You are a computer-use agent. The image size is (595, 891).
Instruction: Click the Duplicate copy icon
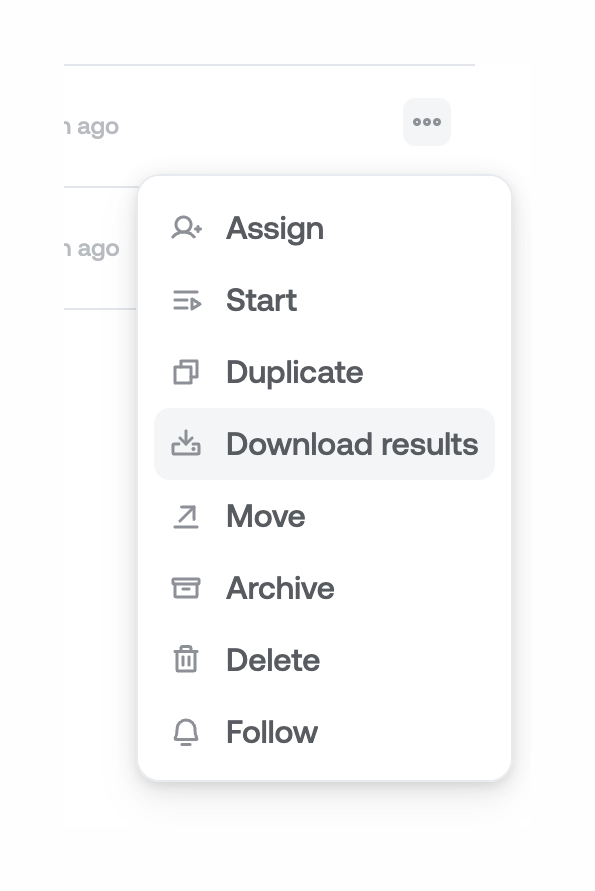pos(186,372)
